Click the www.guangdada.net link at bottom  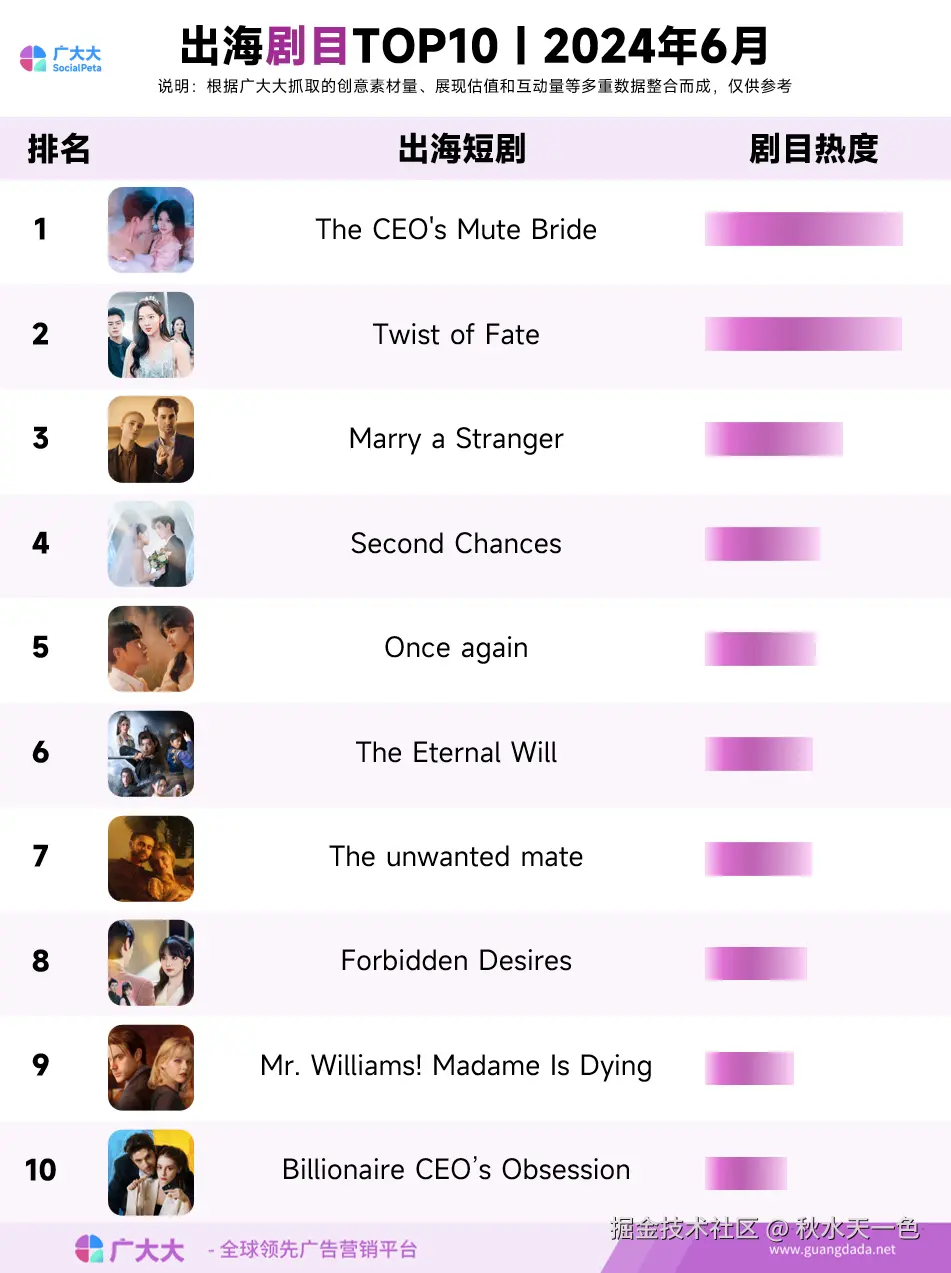point(832,1250)
